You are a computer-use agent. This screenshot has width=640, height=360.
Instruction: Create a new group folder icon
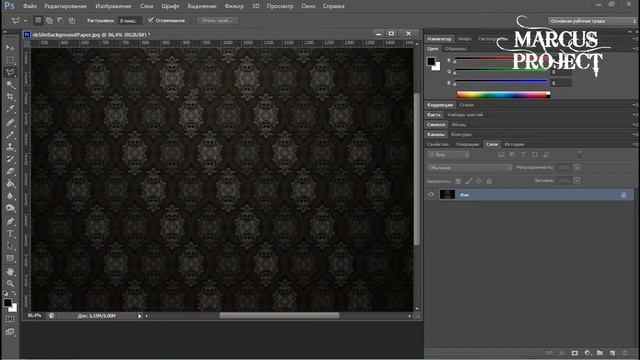pyautogui.click(x=600, y=353)
